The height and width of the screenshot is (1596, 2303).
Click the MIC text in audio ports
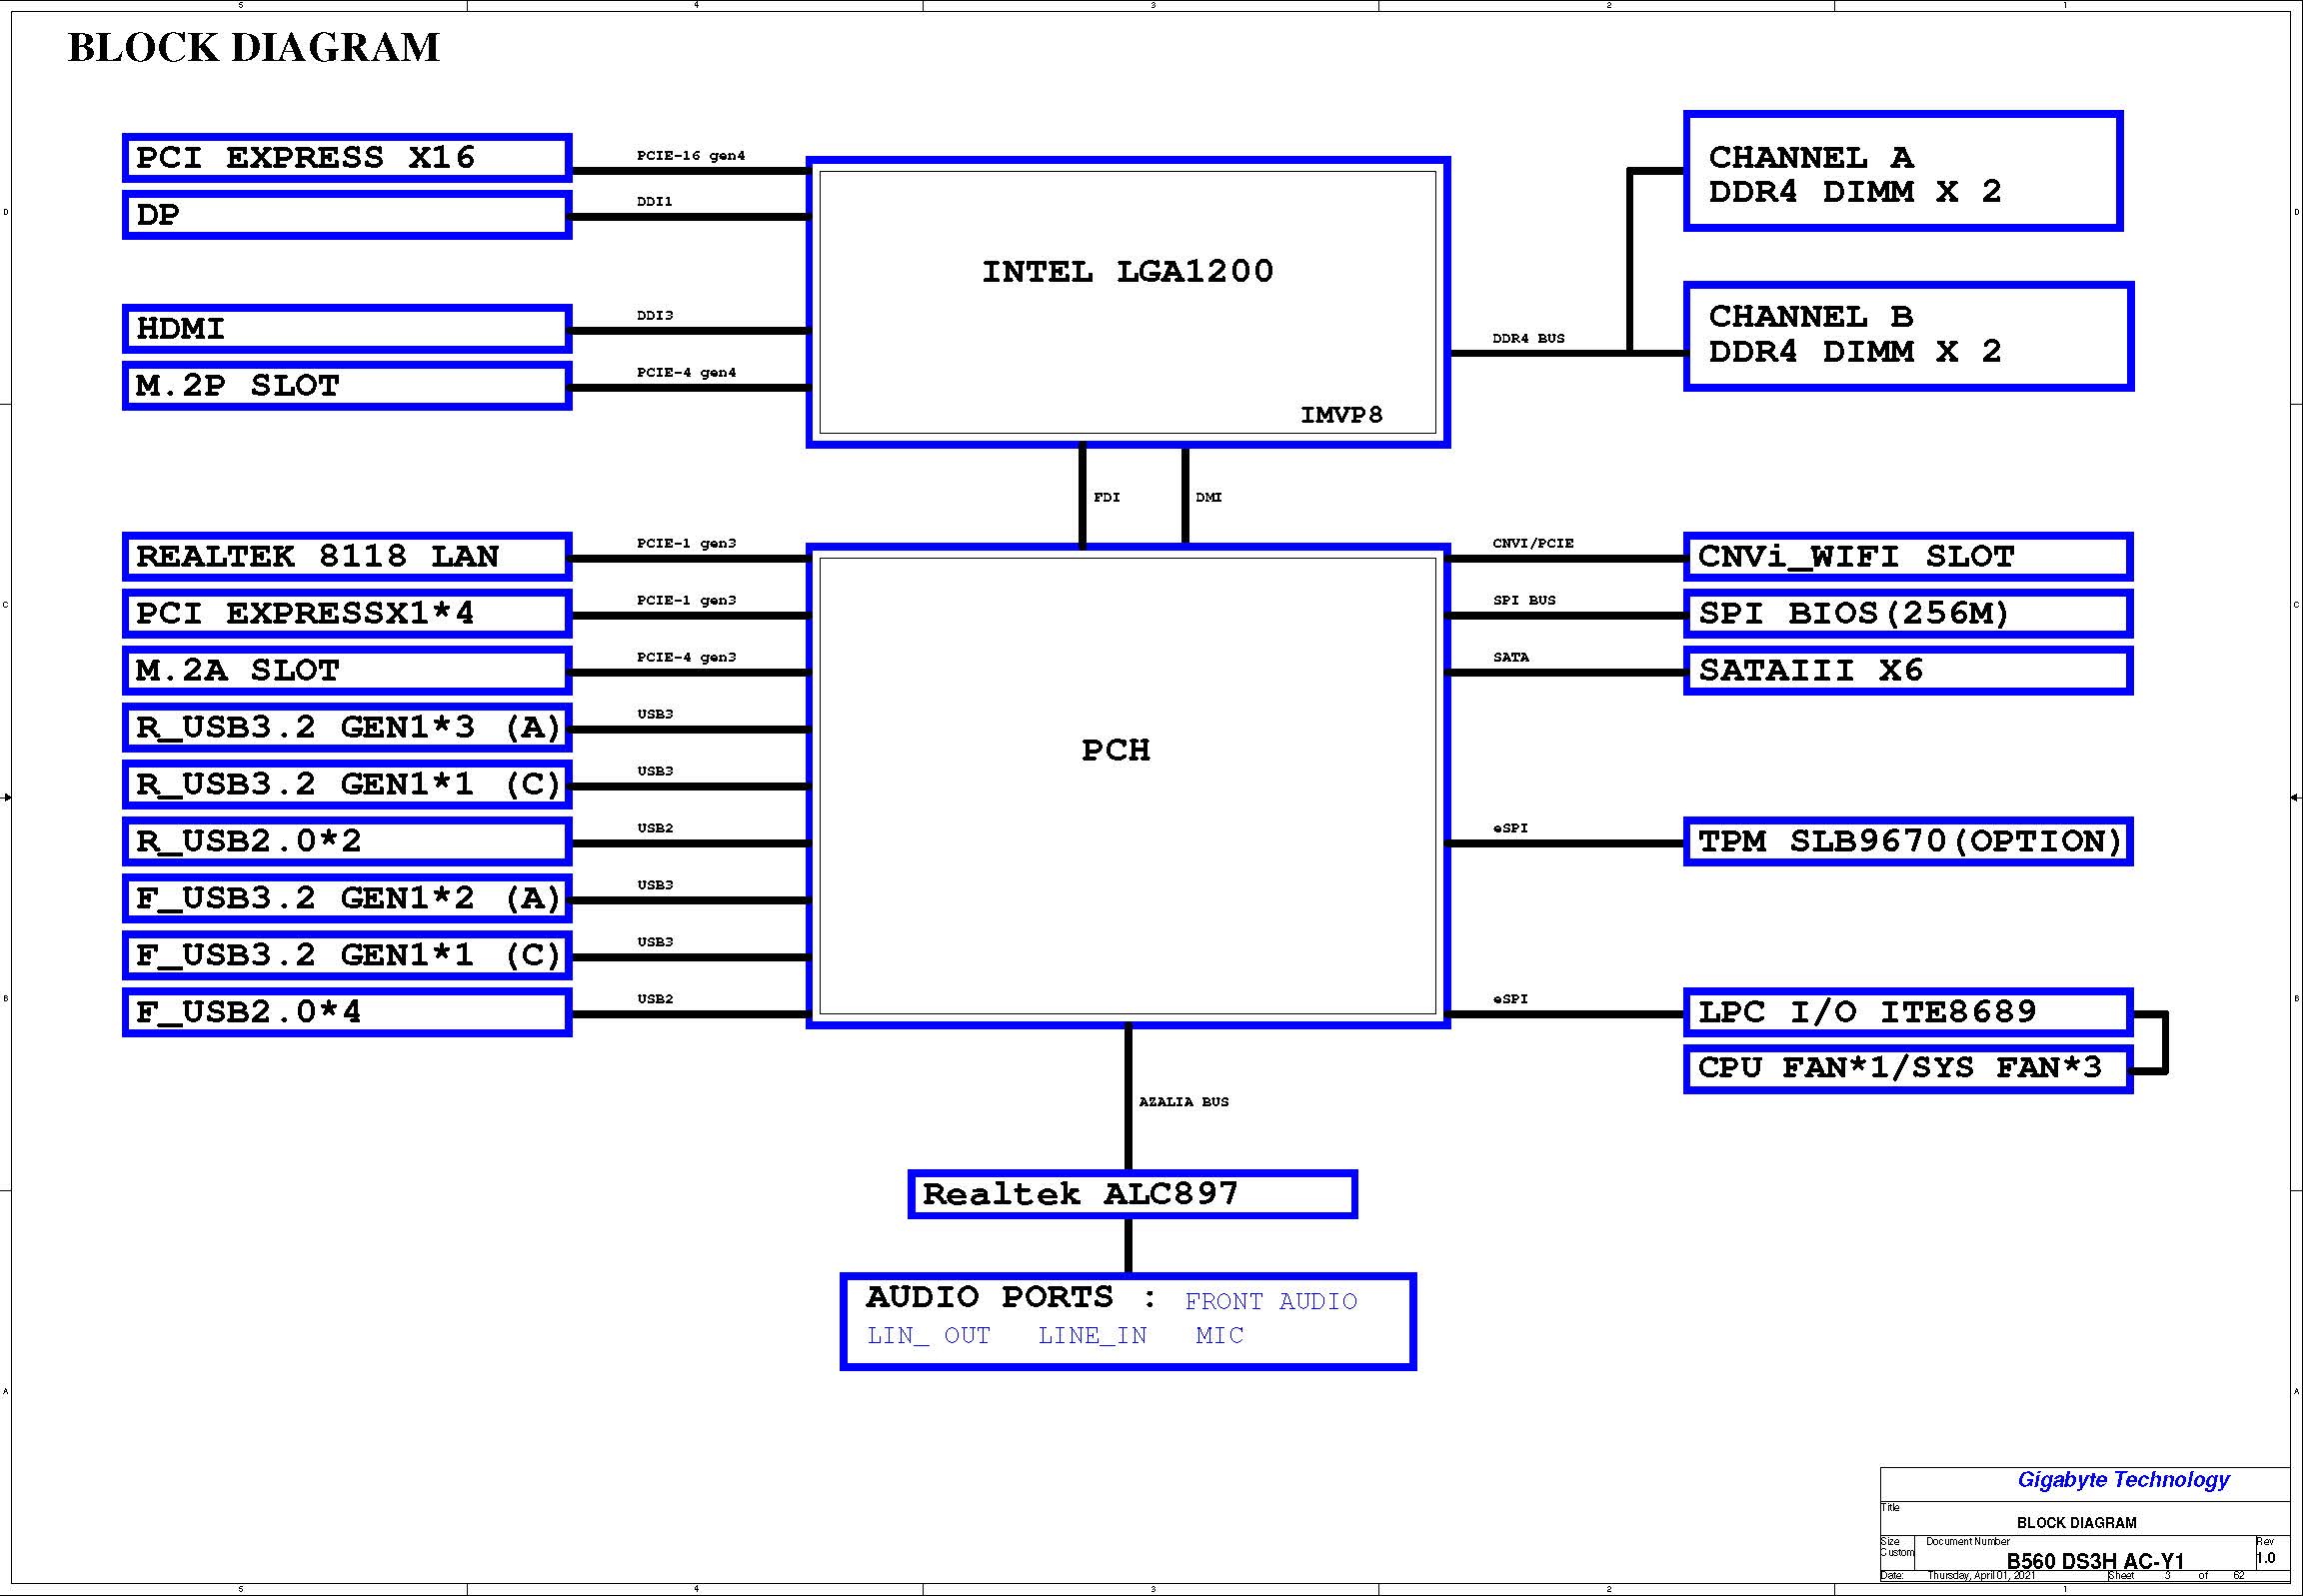(1219, 1335)
